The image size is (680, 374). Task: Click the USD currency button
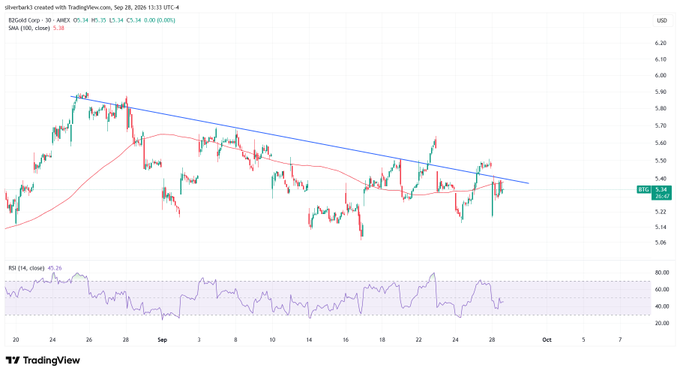click(661, 20)
